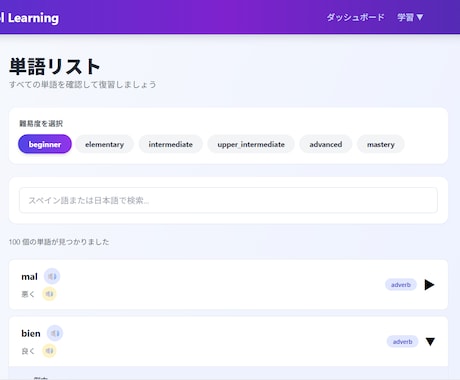Expand the mal word card
Viewport: 460px width, 380px height.
[429, 285]
